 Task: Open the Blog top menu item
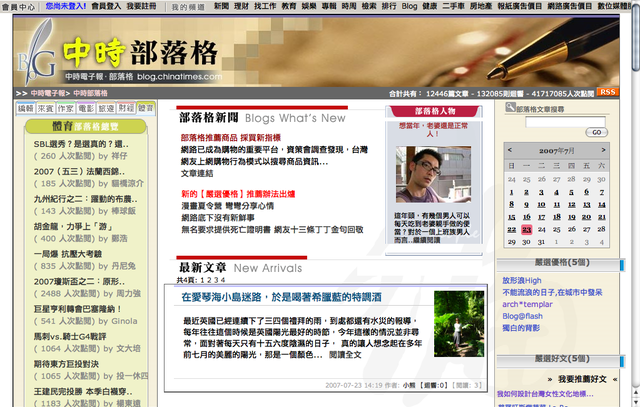(x=409, y=6)
